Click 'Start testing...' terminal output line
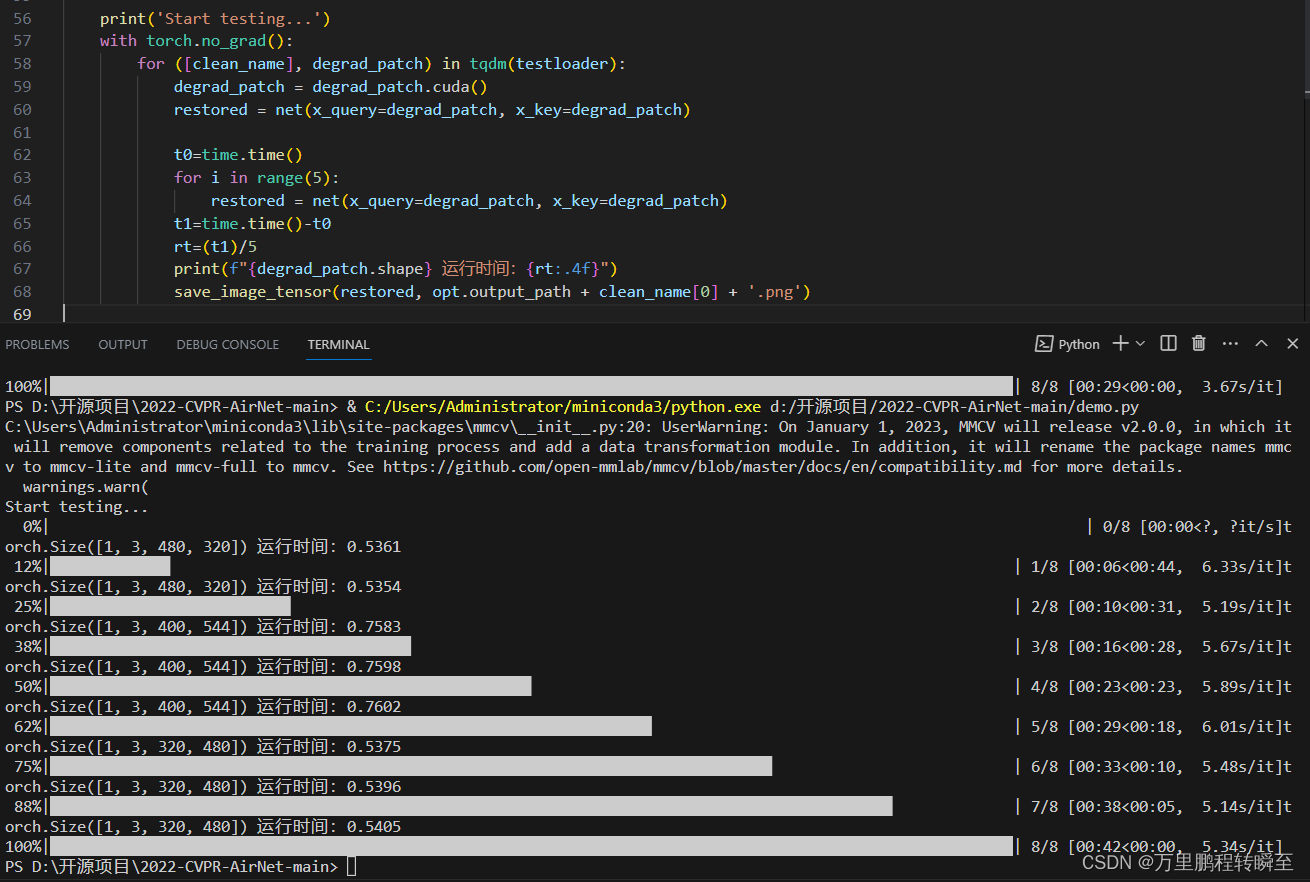The width and height of the screenshot is (1310, 882). (77, 506)
